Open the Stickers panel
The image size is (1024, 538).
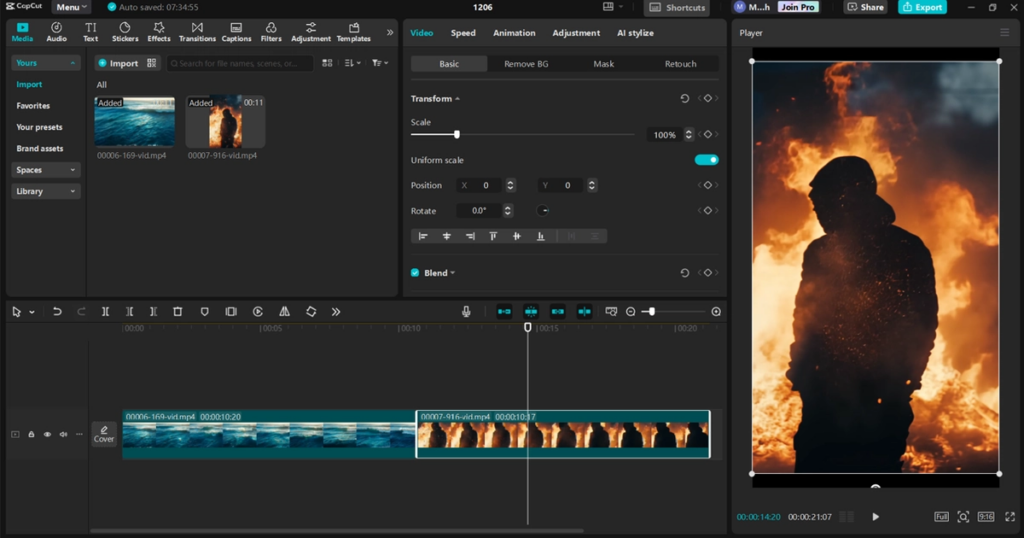(x=125, y=32)
